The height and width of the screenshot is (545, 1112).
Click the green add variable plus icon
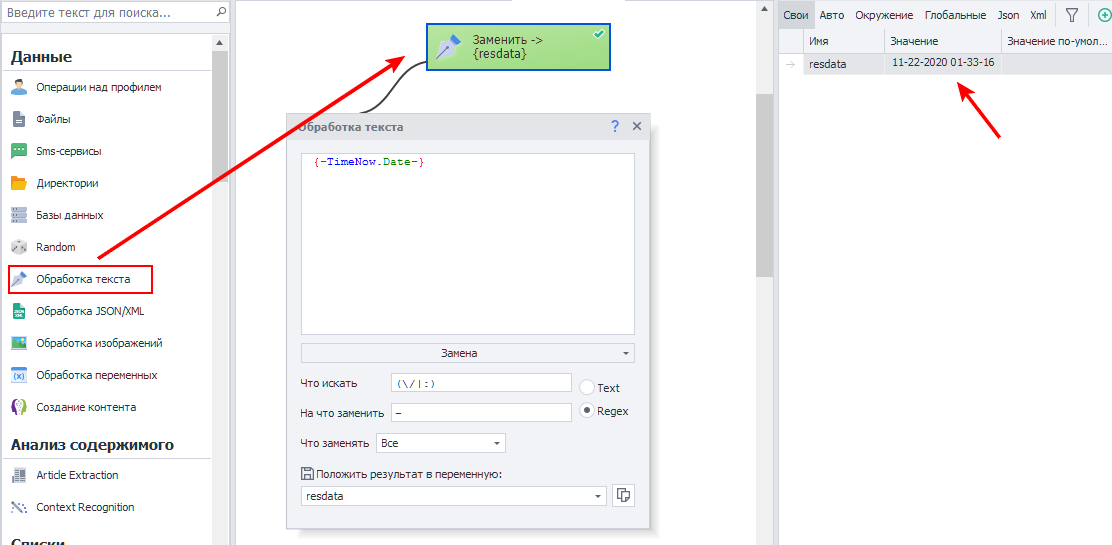pos(1103,14)
